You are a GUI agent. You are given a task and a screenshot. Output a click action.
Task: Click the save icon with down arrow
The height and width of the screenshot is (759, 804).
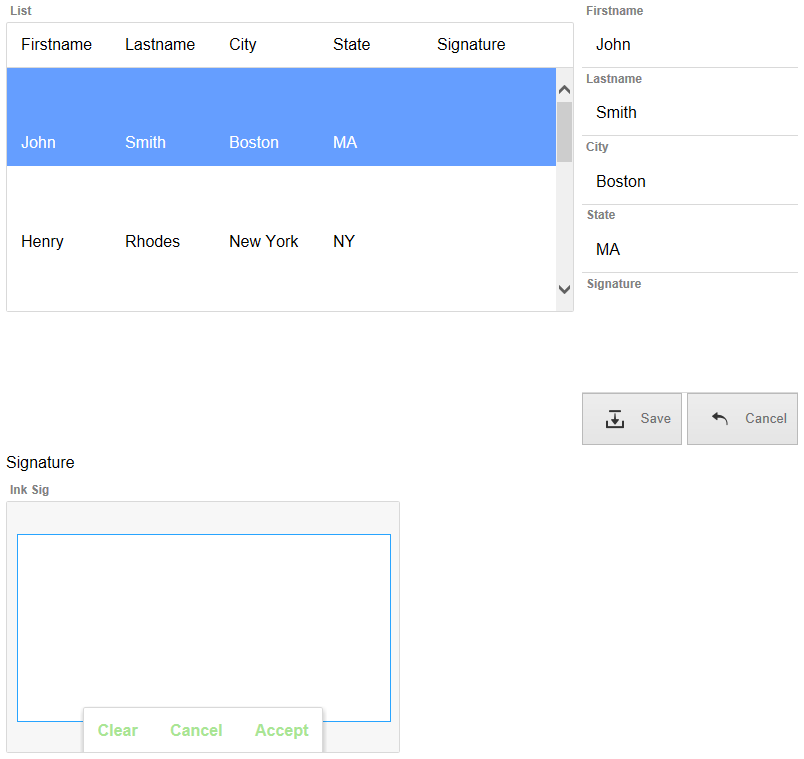tap(614, 418)
